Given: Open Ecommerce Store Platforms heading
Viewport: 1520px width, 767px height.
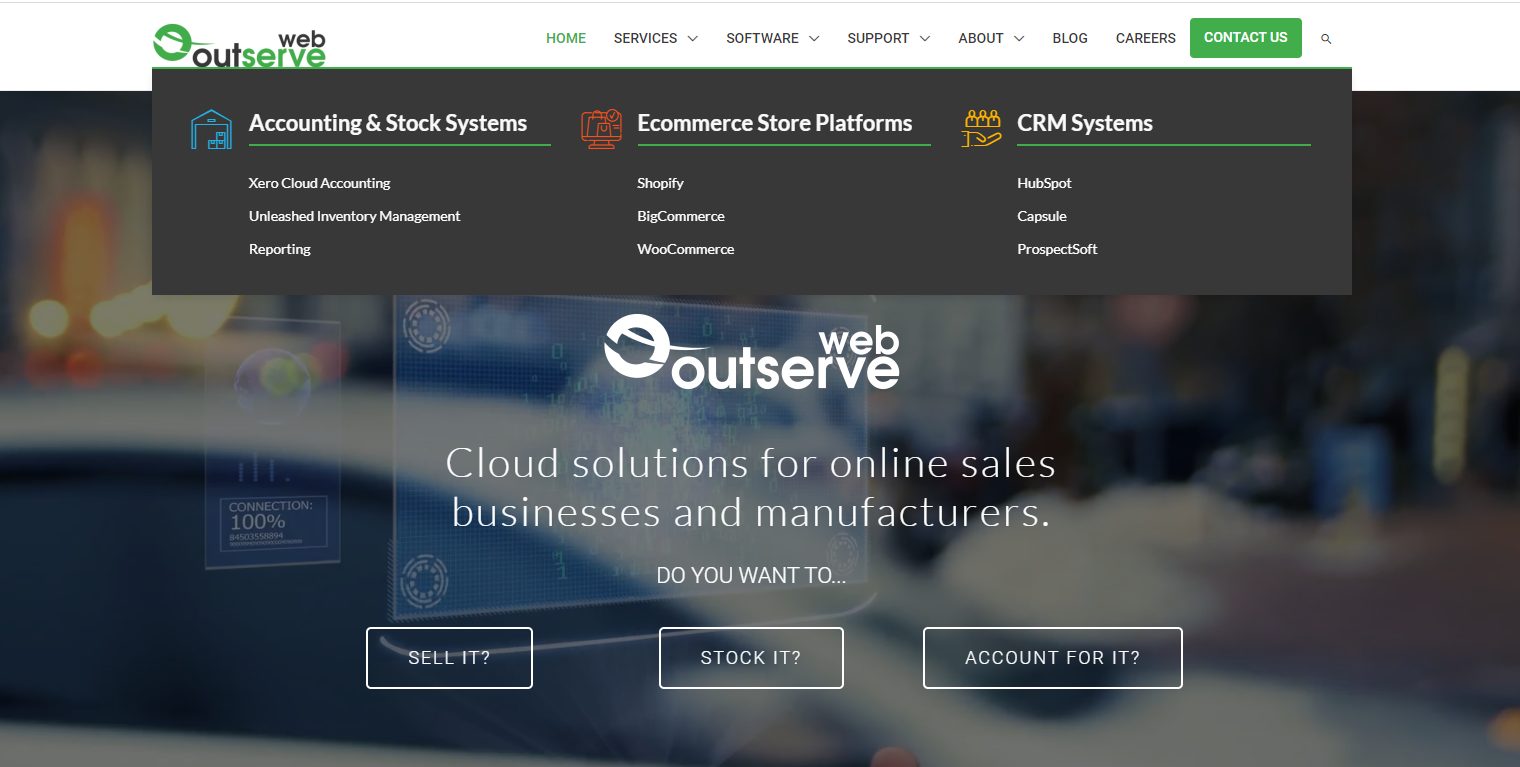Looking at the screenshot, I should tap(775, 123).
